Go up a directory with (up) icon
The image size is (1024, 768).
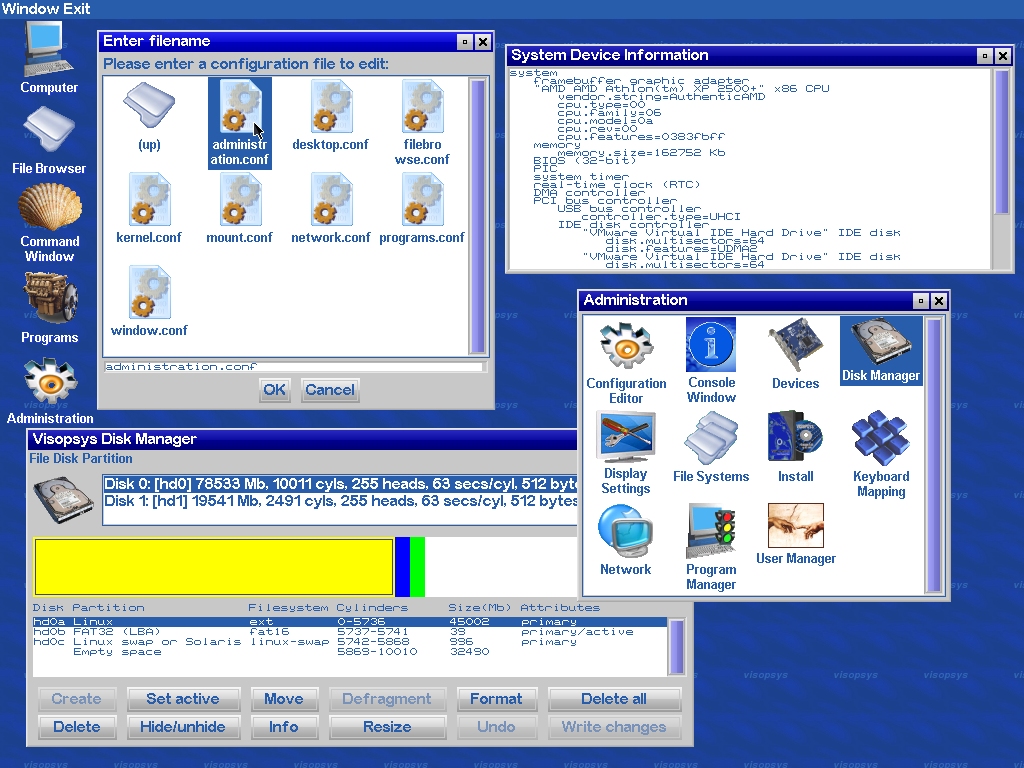coord(149,116)
